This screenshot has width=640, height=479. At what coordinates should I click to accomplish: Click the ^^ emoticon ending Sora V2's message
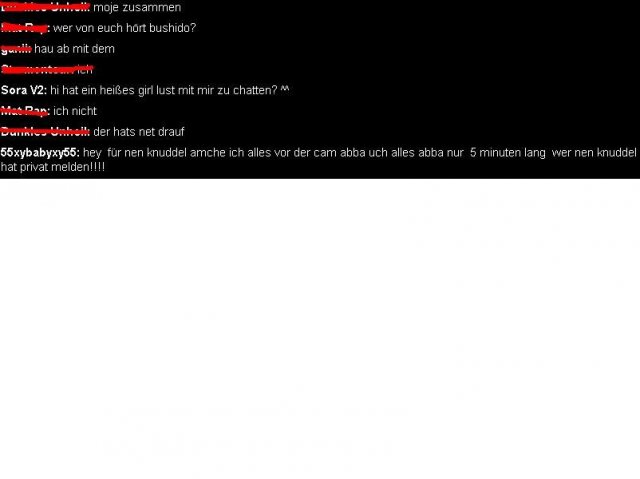coord(284,89)
